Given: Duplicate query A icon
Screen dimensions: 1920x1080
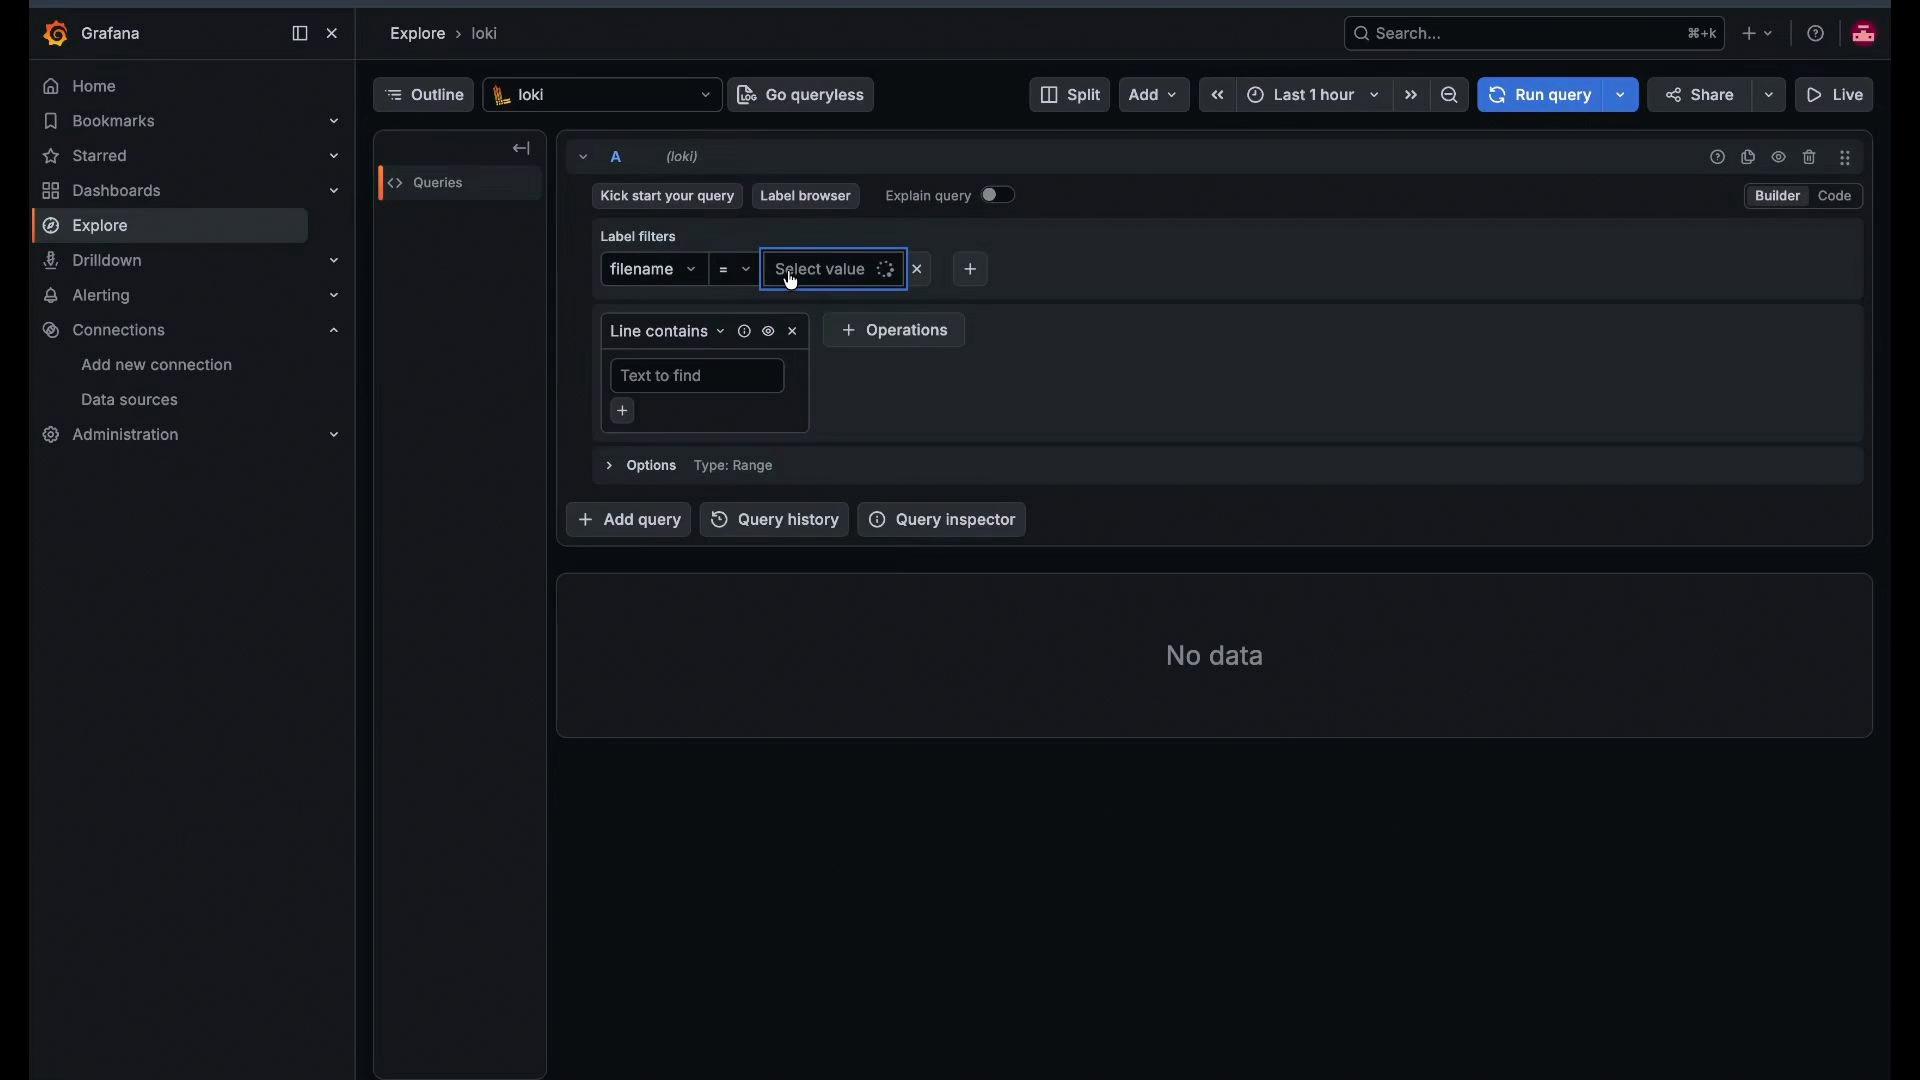Looking at the screenshot, I should click(1748, 157).
